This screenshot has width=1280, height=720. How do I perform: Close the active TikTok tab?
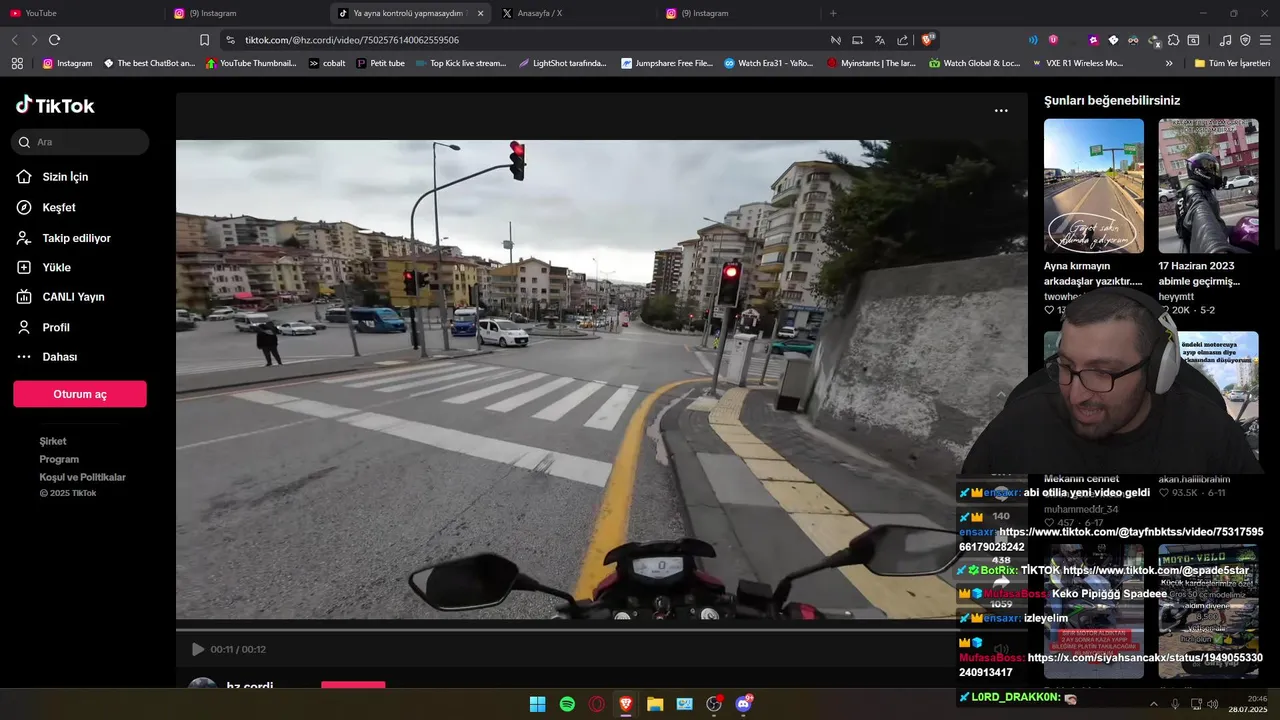pyautogui.click(x=481, y=13)
